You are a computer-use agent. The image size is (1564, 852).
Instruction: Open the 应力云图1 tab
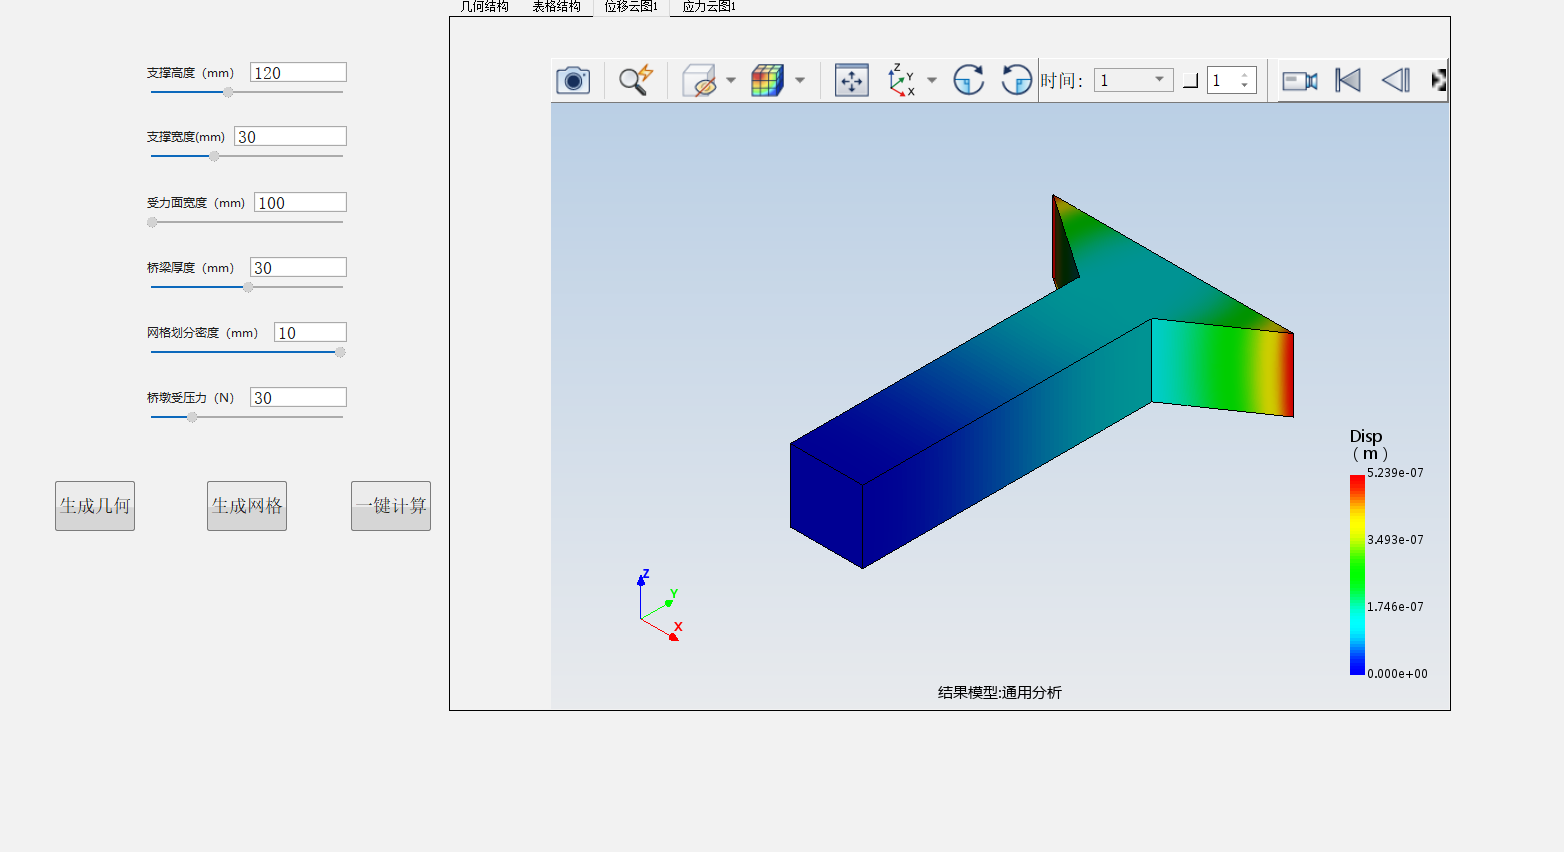coord(709,7)
